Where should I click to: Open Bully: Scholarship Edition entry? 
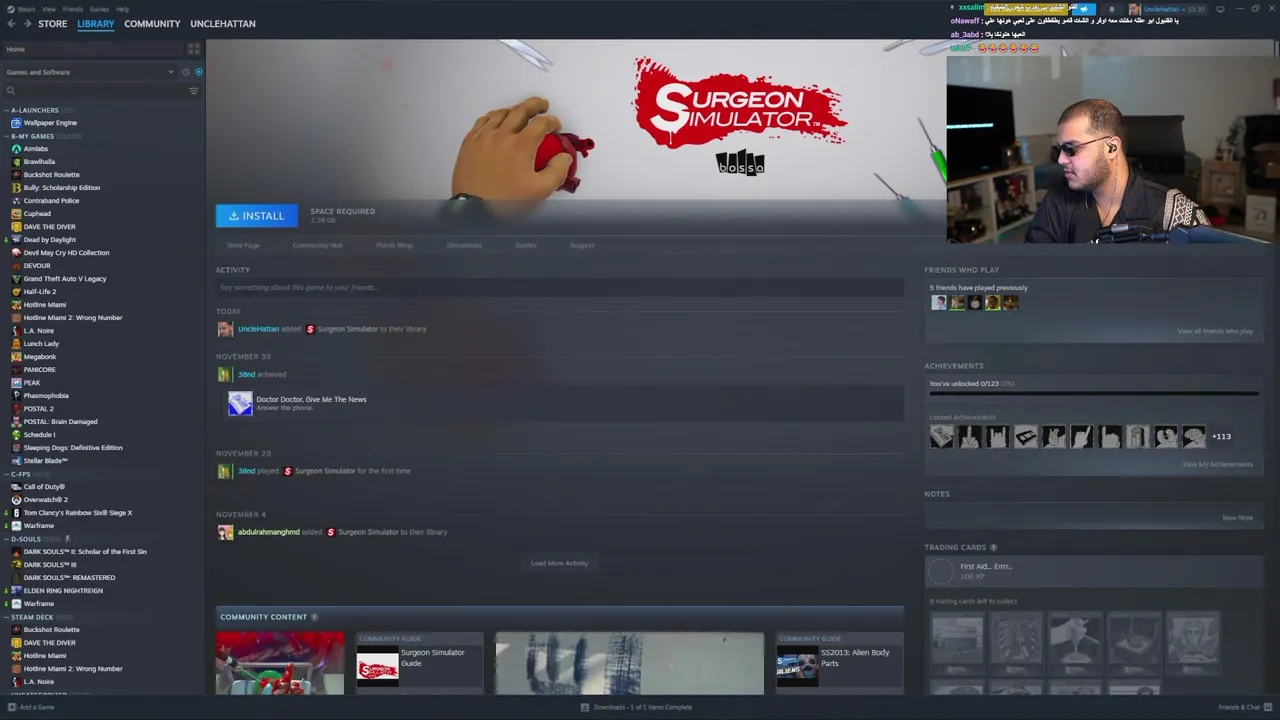61,188
